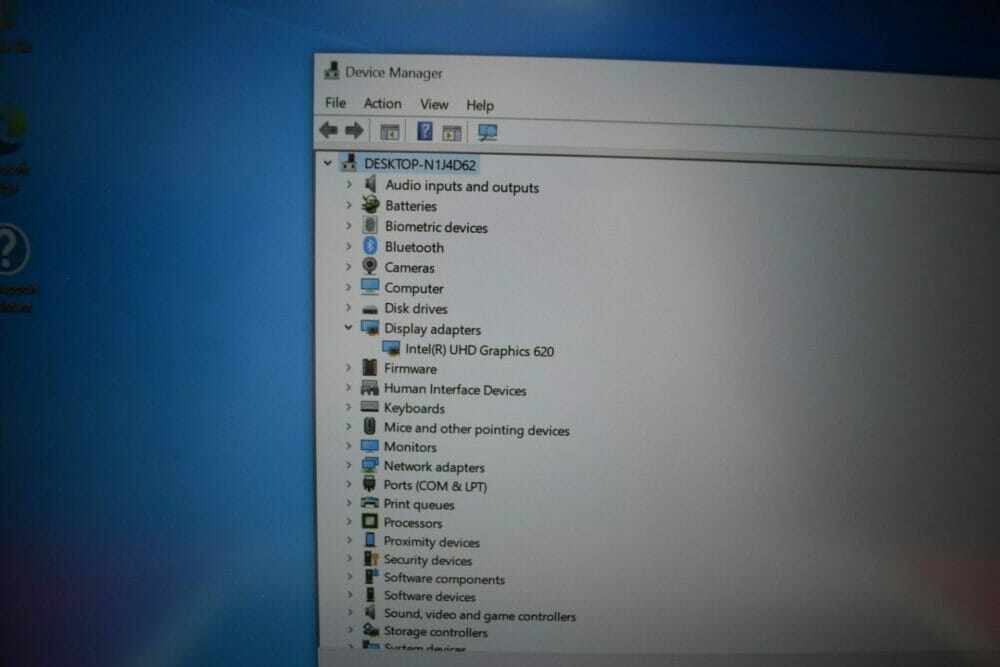Viewport: 1000px width, 667px height.
Task: Select the Software components label
Action: coord(445,578)
